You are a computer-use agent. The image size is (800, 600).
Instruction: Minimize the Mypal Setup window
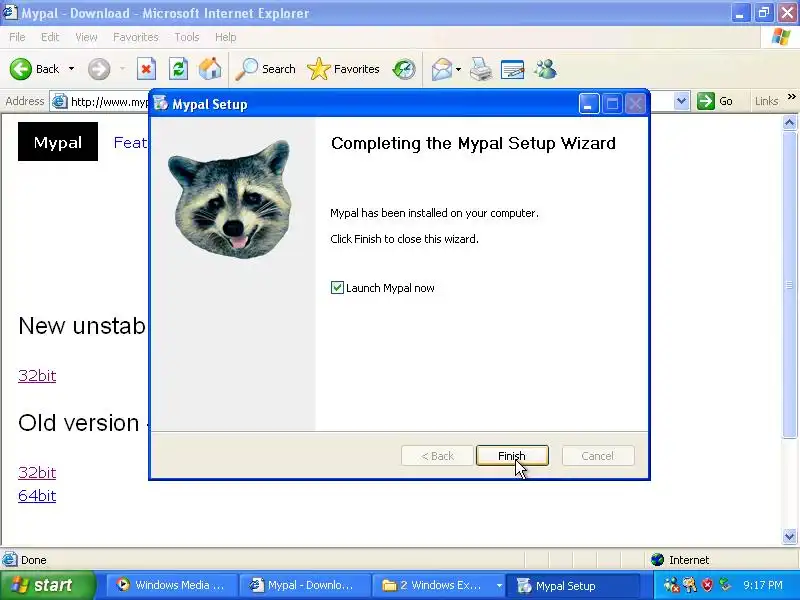pos(588,104)
